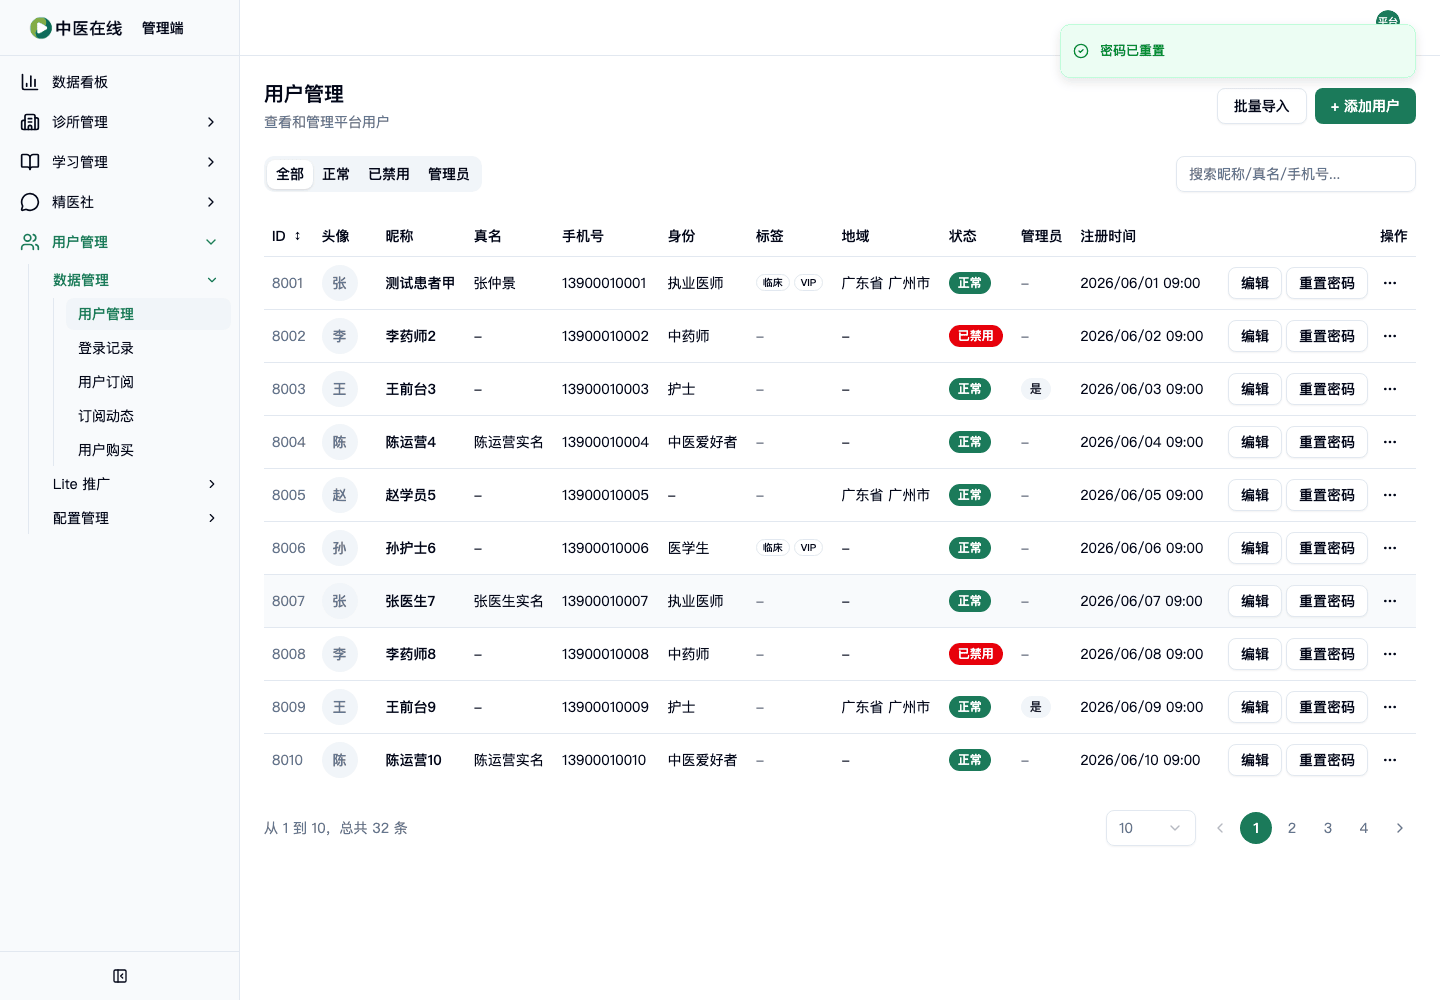The height and width of the screenshot is (1000, 1440).
Task: Click the 添加用户 button
Action: (1365, 106)
